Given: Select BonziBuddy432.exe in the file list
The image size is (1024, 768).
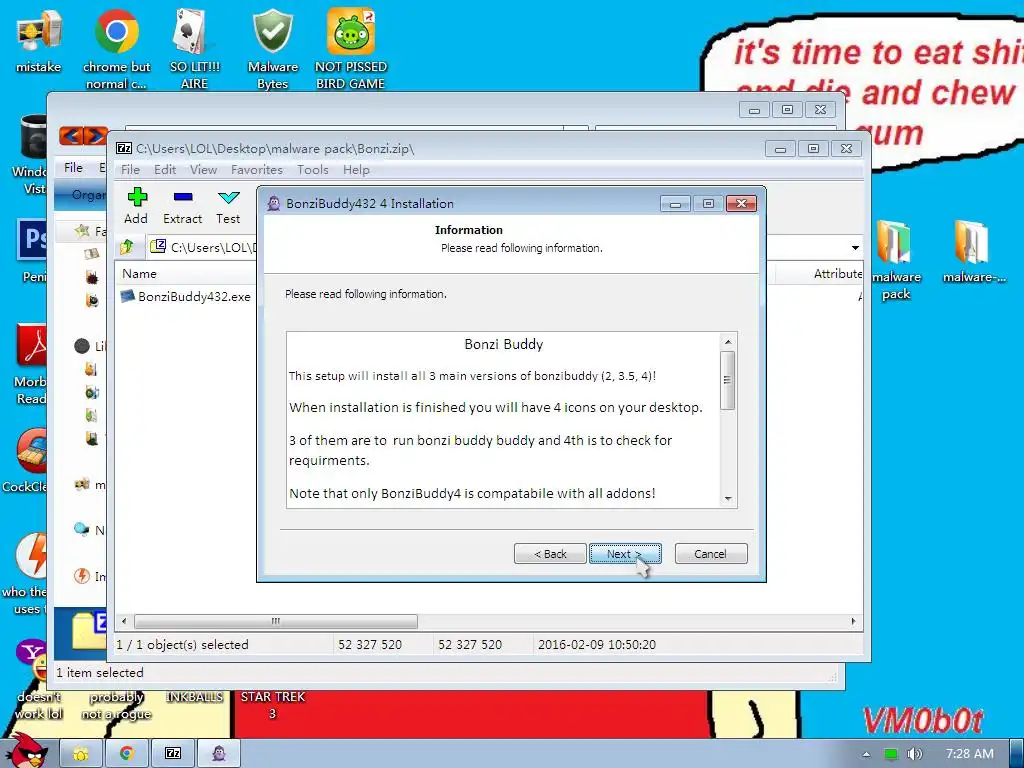Looking at the screenshot, I should (x=186, y=296).
